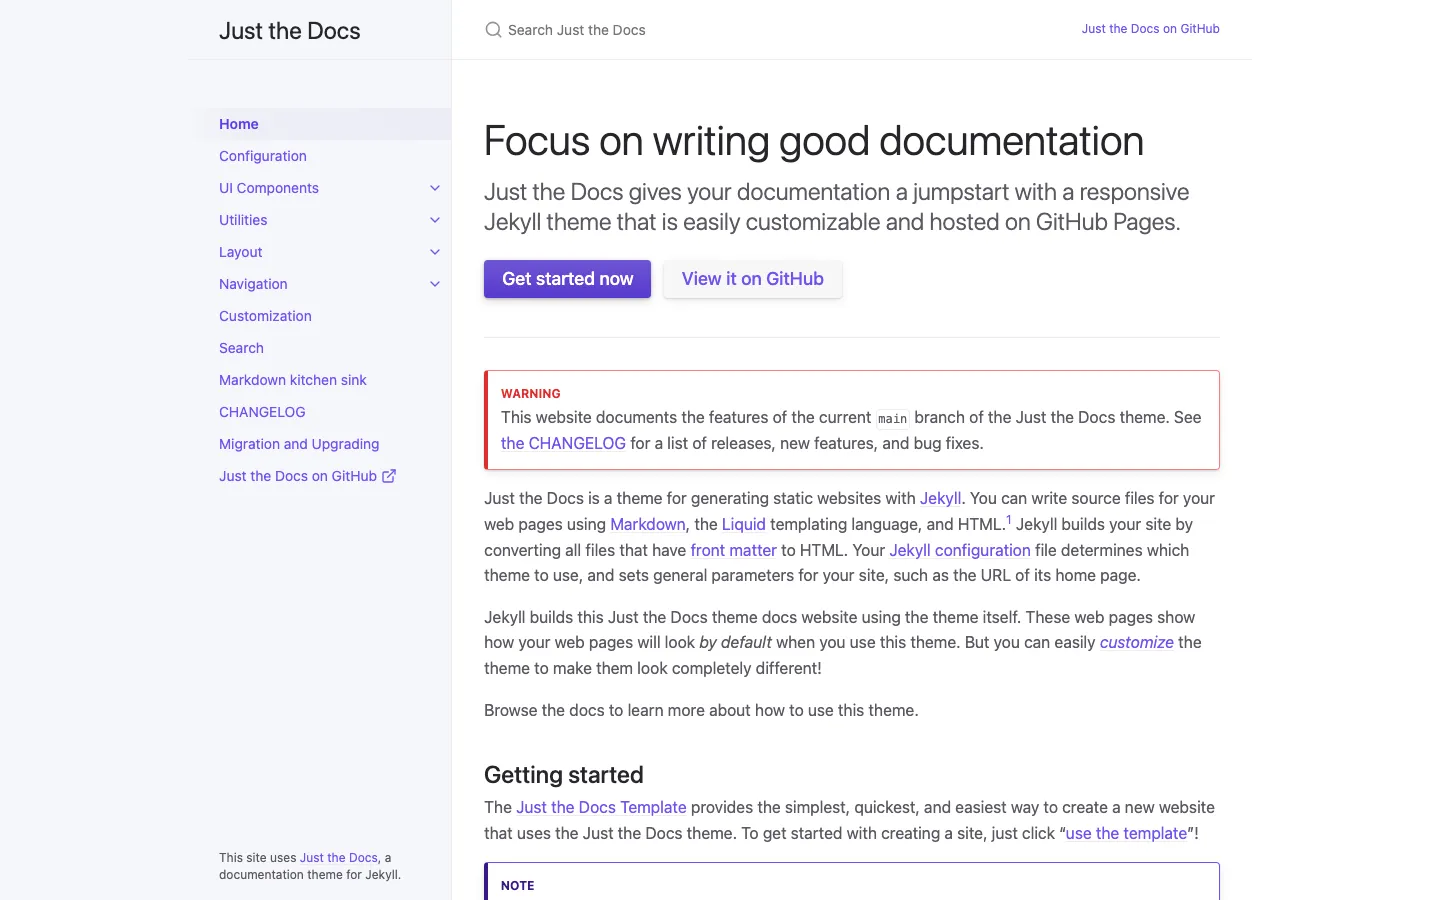
Task: Expand the Navigation section chevron
Action: tap(435, 284)
